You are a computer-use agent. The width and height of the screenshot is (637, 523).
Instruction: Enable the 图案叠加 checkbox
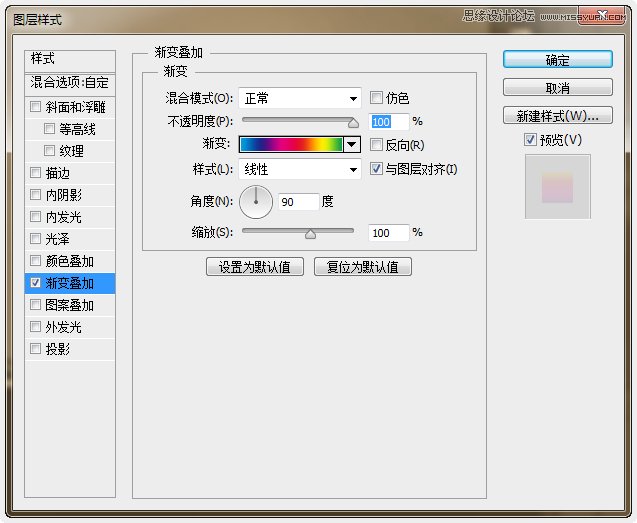(x=35, y=304)
